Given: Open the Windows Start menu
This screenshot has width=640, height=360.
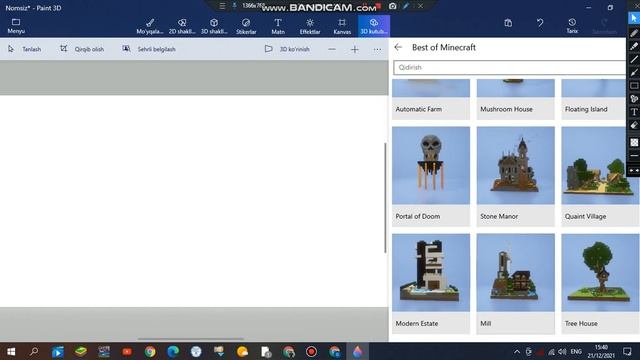Looking at the screenshot, I should [11, 351].
